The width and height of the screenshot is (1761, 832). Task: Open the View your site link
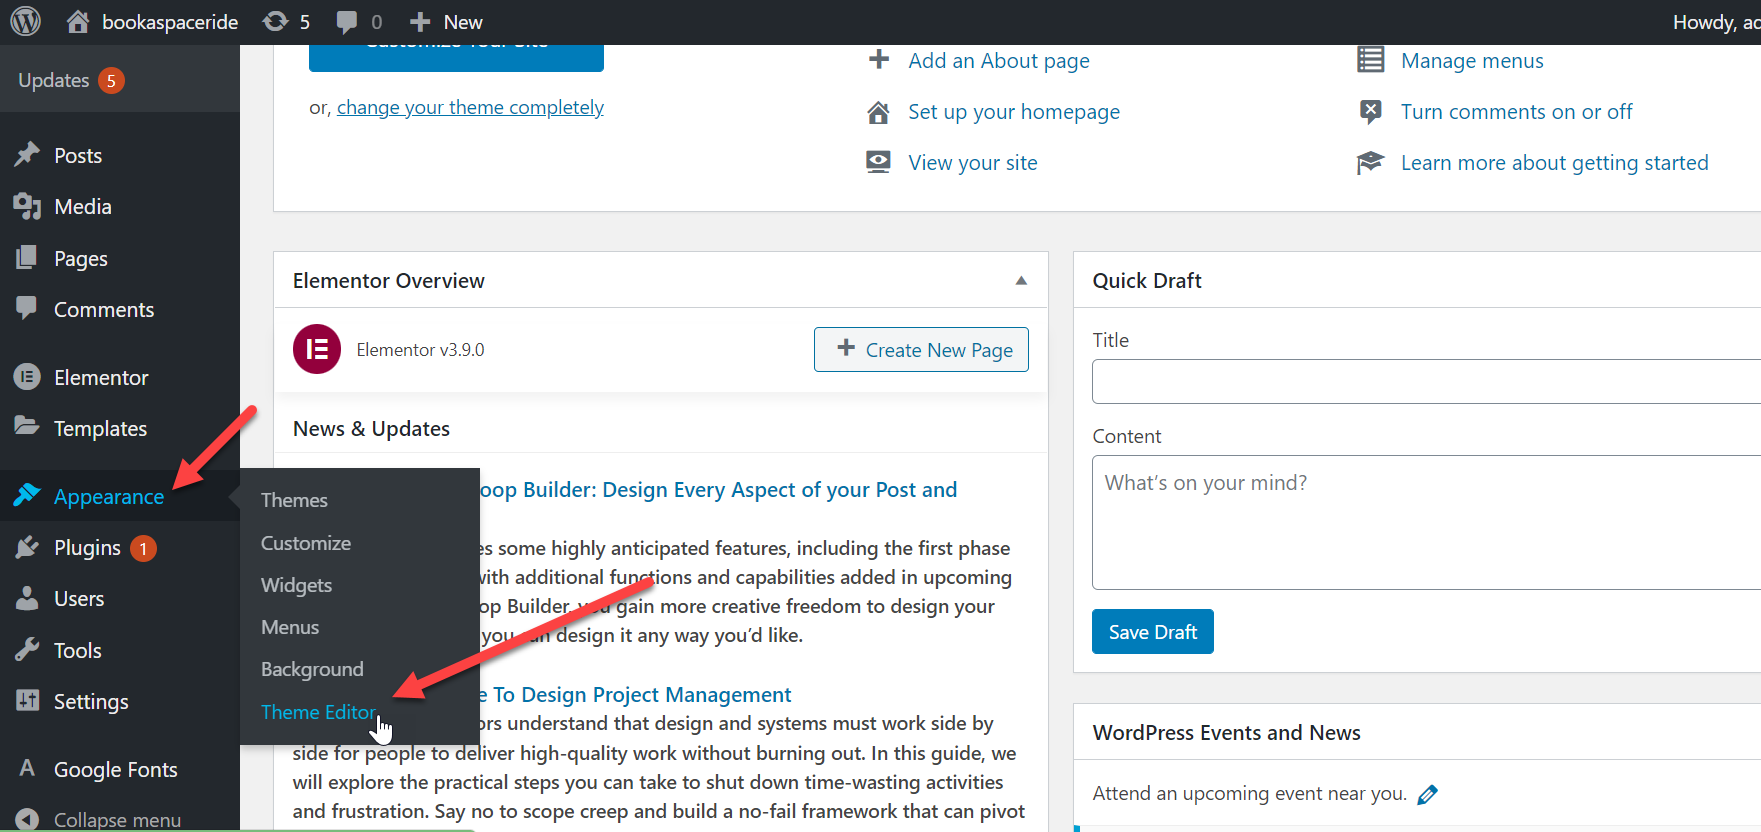(973, 163)
